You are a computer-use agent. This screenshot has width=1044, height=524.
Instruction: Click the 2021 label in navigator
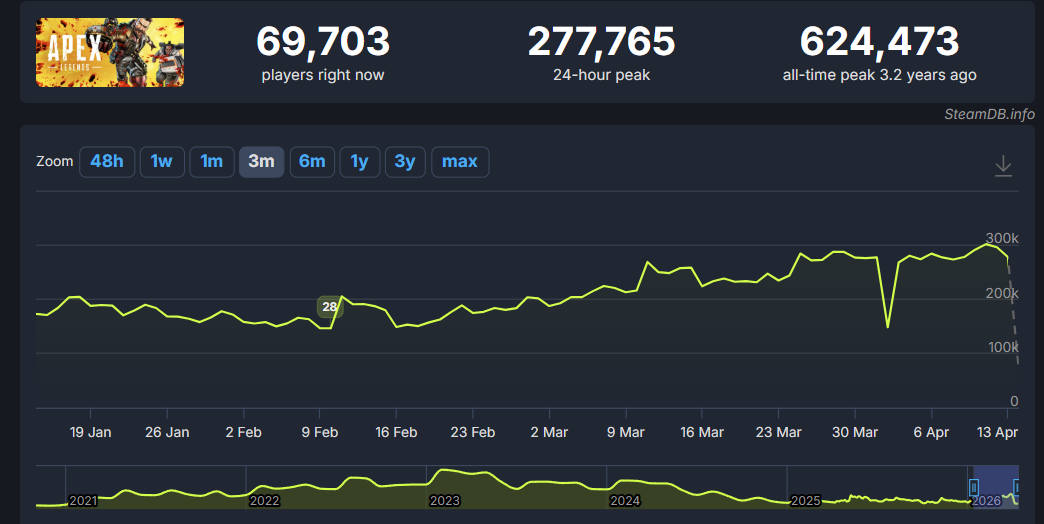(x=83, y=501)
